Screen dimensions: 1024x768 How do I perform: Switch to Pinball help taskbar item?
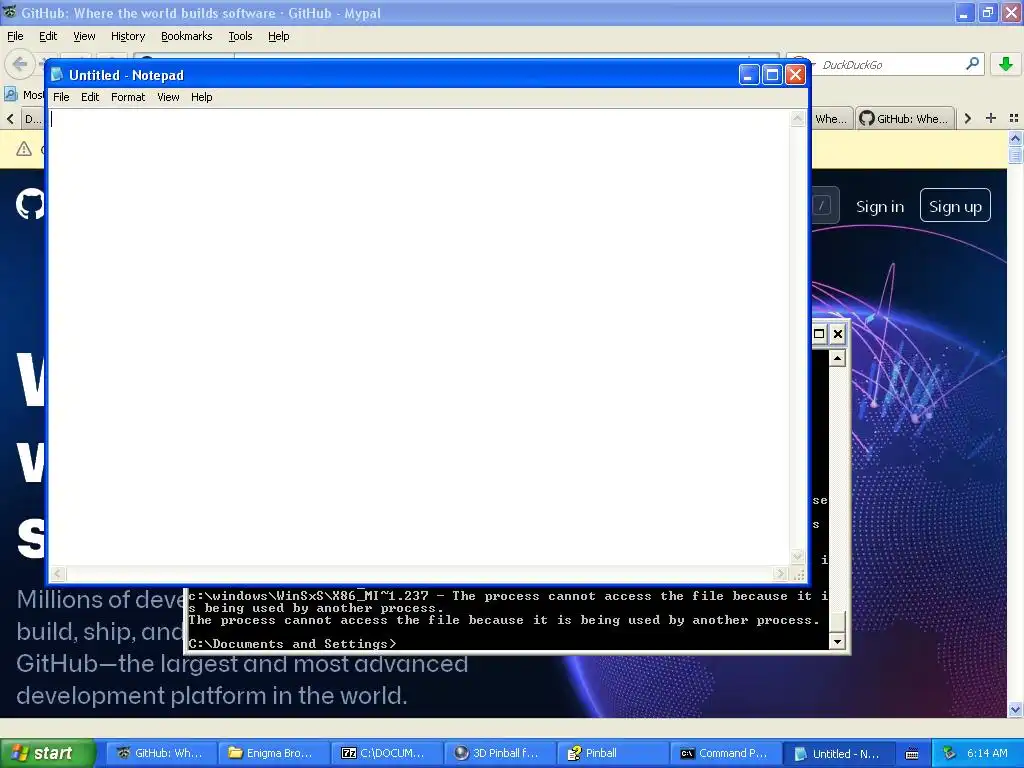(x=611, y=753)
